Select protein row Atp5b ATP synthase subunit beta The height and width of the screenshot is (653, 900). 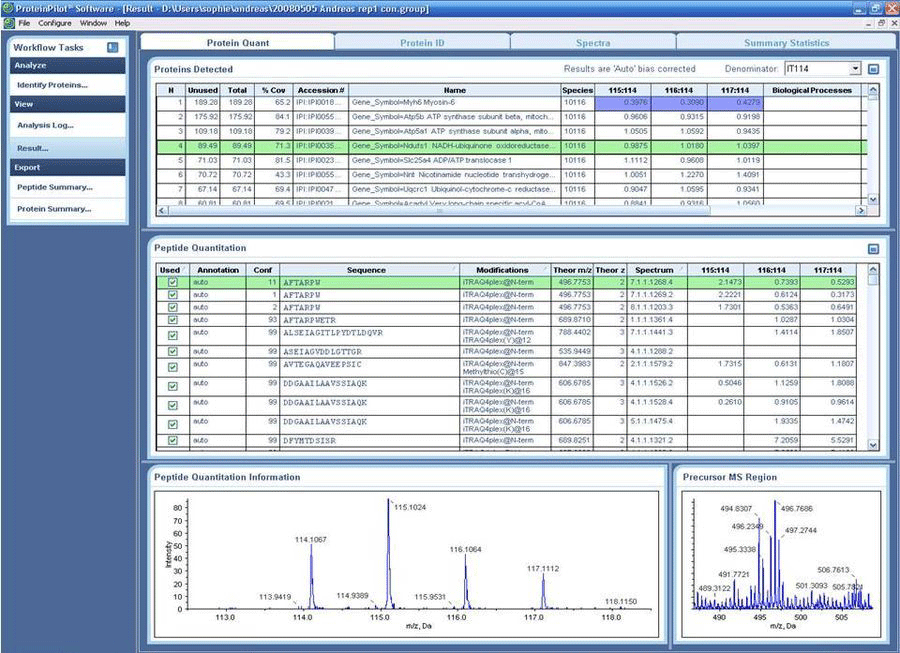[511, 116]
